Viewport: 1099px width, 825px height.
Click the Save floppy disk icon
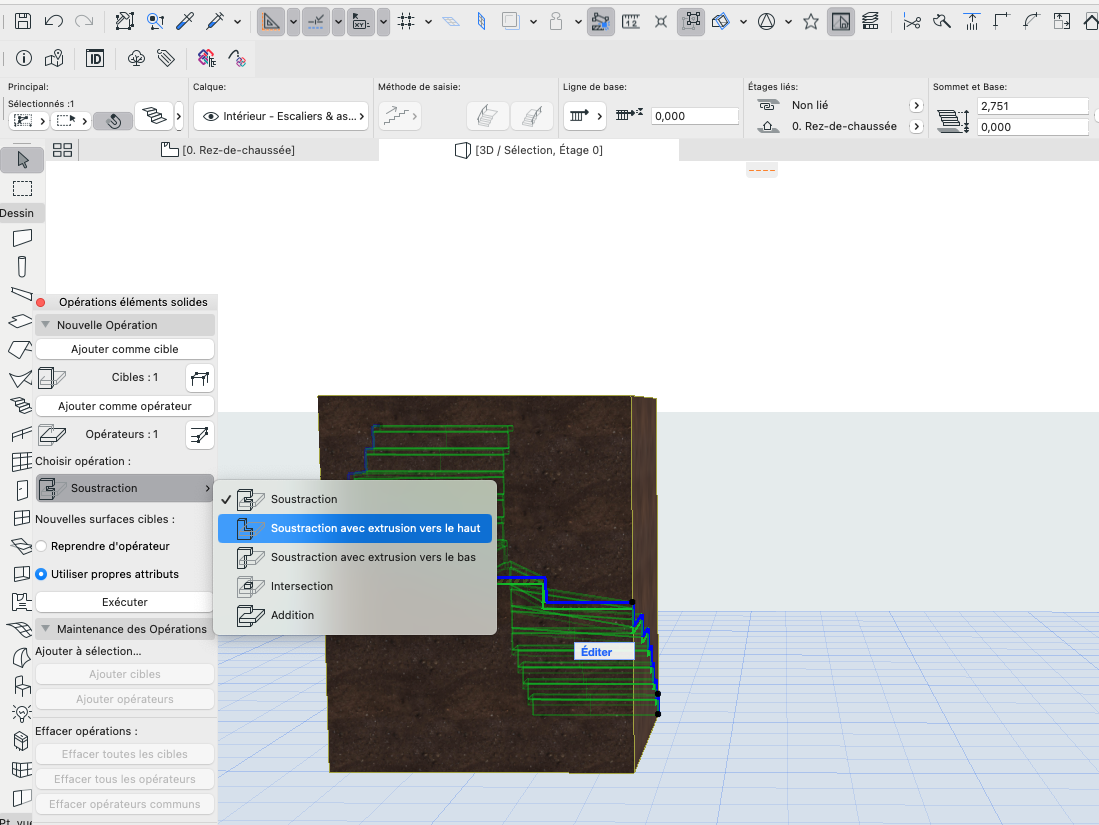(x=23, y=21)
